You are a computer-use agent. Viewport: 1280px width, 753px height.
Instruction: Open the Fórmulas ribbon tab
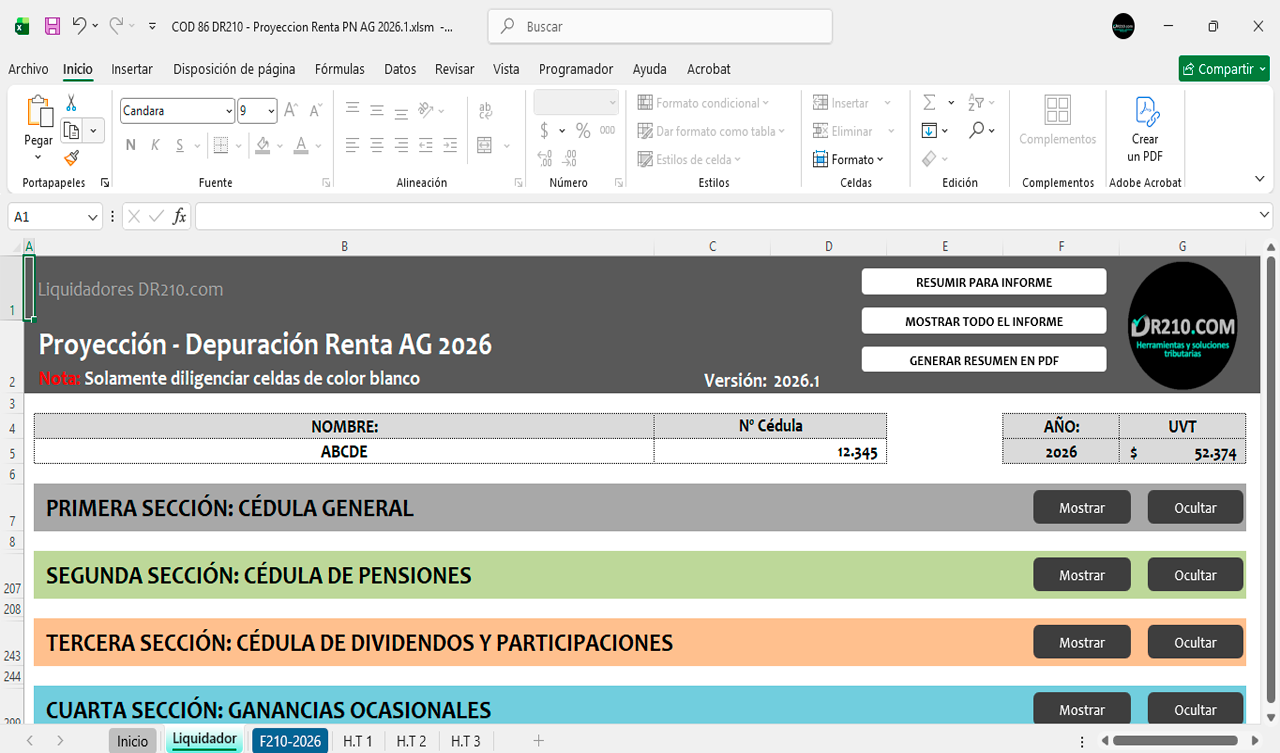pyautogui.click(x=339, y=69)
